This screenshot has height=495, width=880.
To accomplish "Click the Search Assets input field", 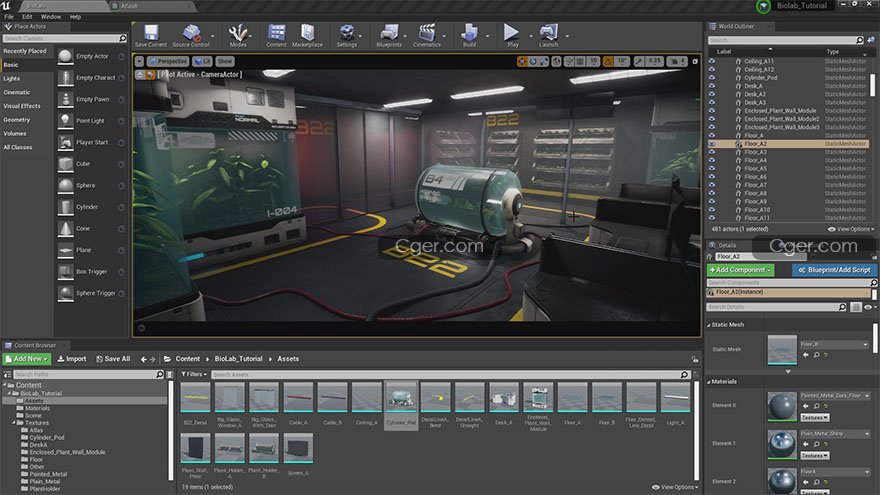I will (x=450, y=374).
